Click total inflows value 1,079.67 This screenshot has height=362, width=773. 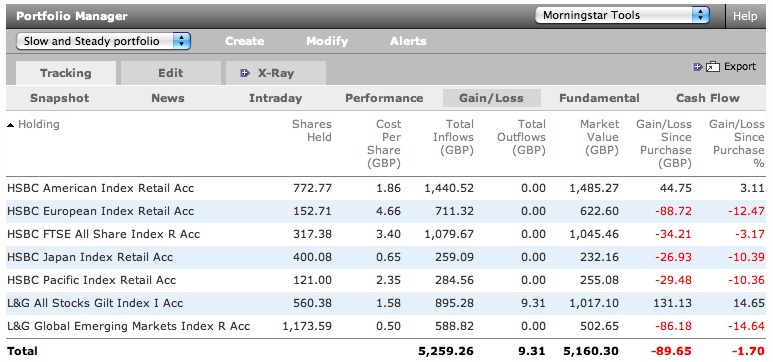click(449, 234)
